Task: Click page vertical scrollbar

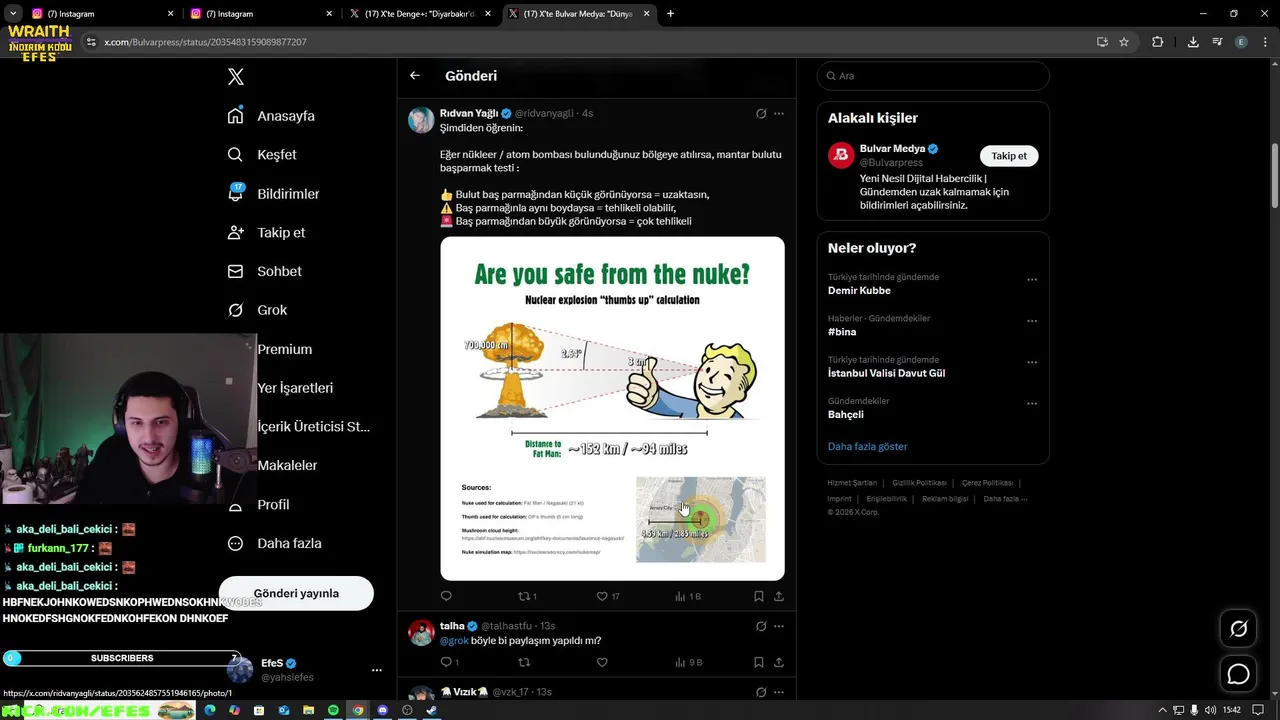Action: pyautogui.click(x=1275, y=176)
